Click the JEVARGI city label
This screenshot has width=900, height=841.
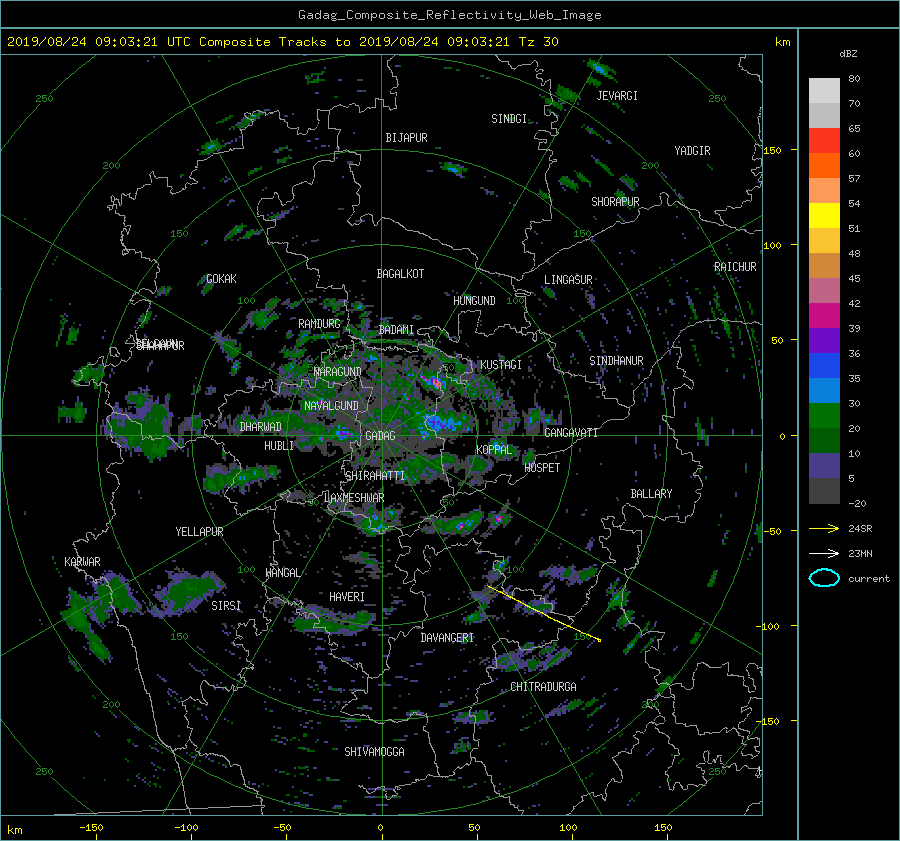[x=617, y=96]
